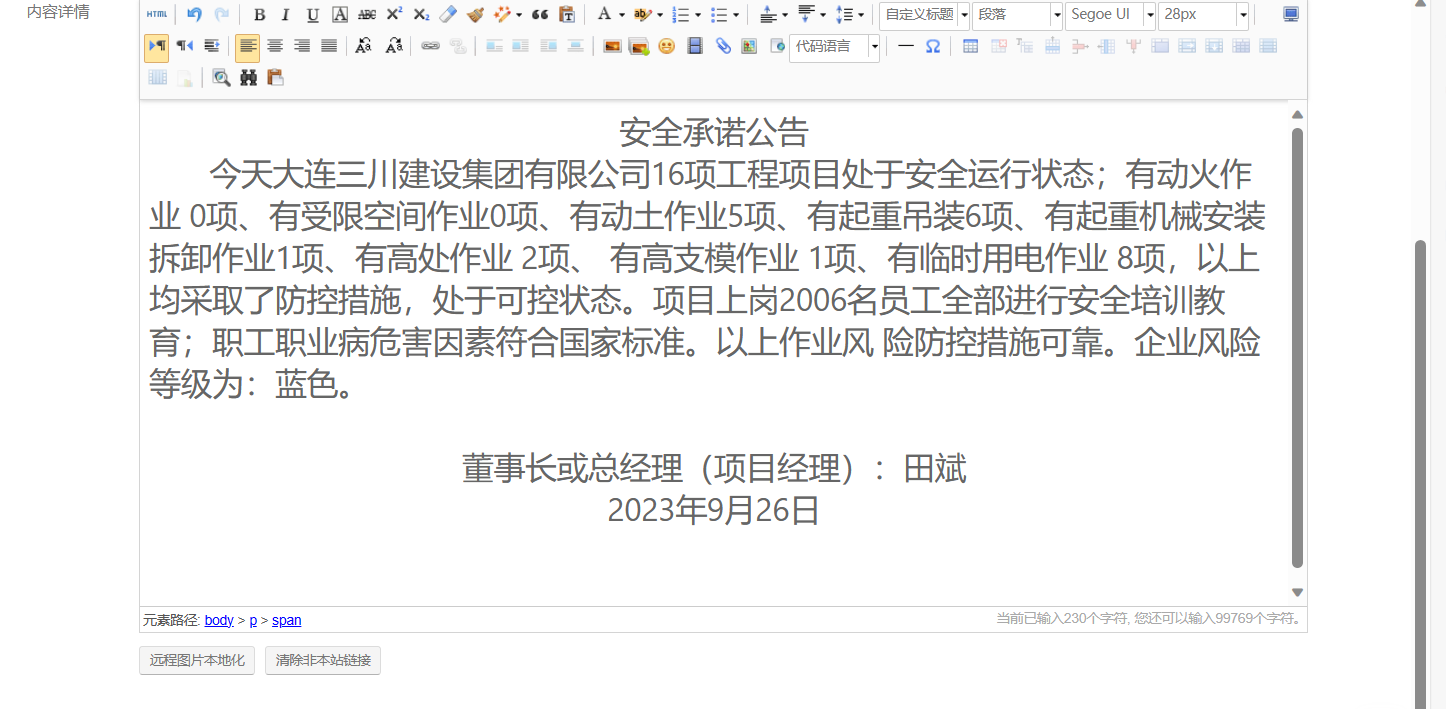Apply underline formatting
The image size is (1446, 709).
(x=312, y=15)
